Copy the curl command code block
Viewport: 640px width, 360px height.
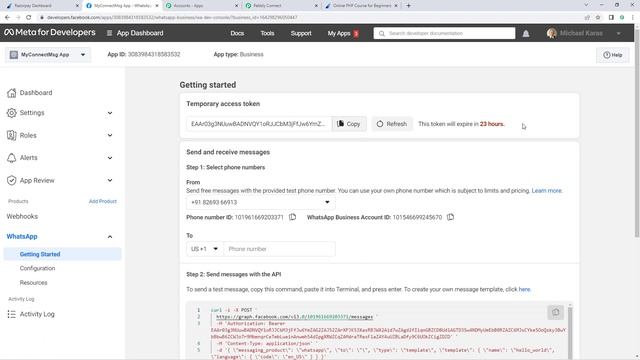coord(555,312)
